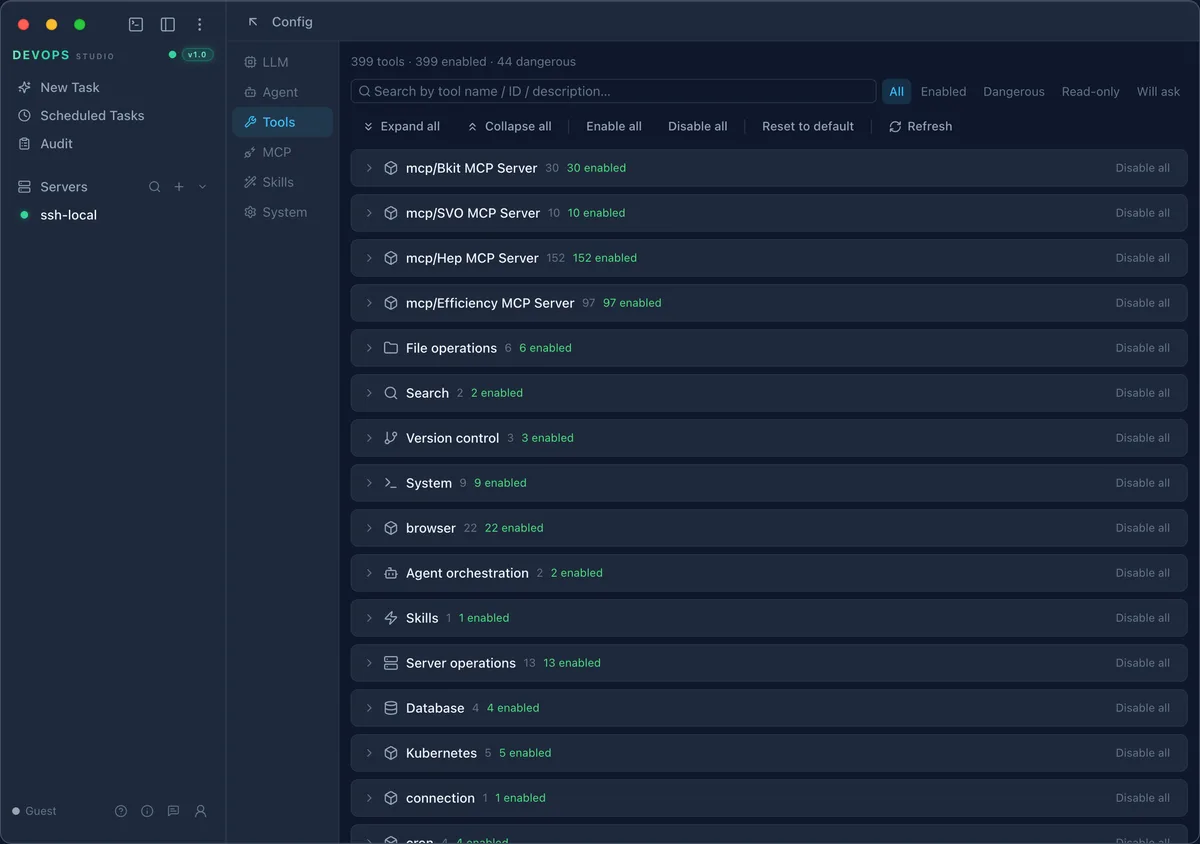Open the user profile icon

200,811
